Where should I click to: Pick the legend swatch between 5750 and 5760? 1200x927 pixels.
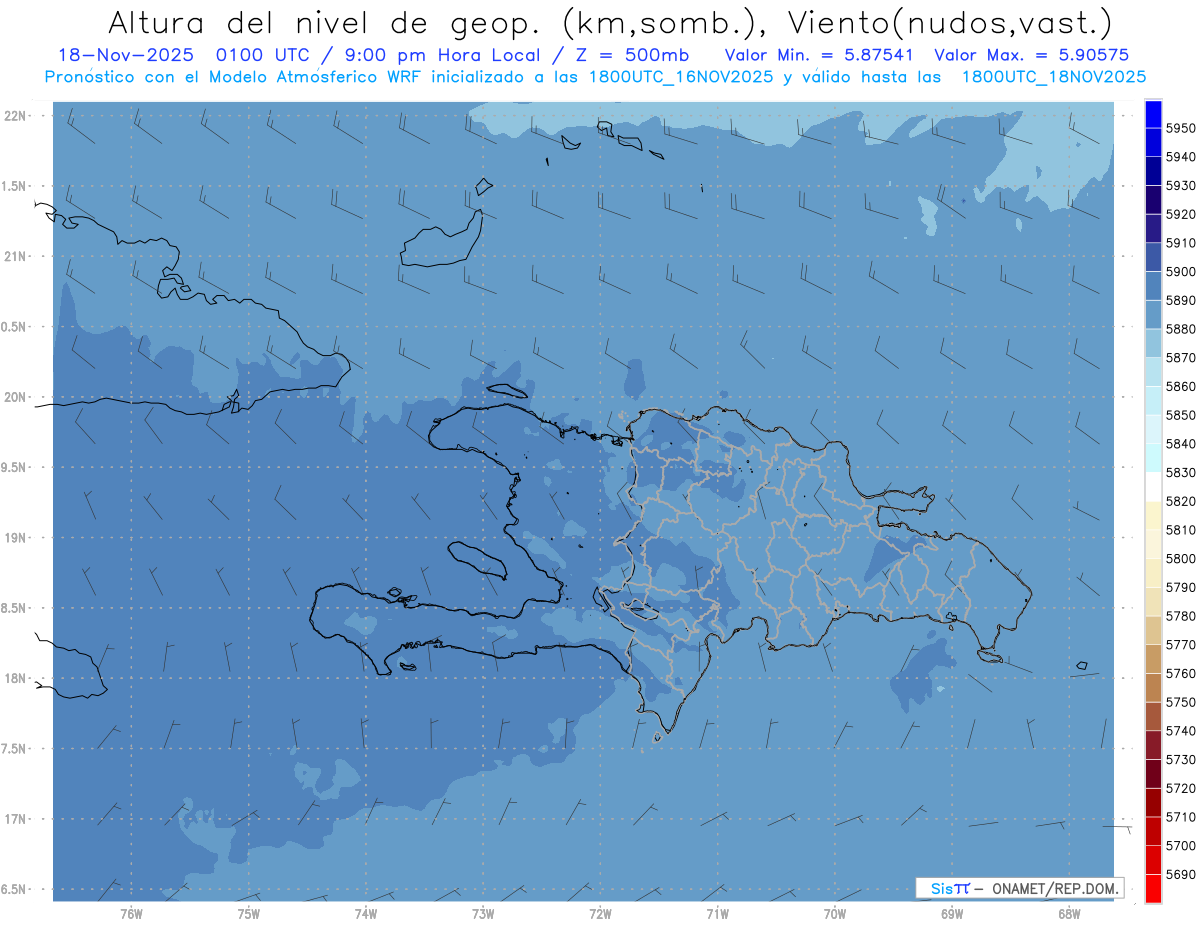(1153, 687)
